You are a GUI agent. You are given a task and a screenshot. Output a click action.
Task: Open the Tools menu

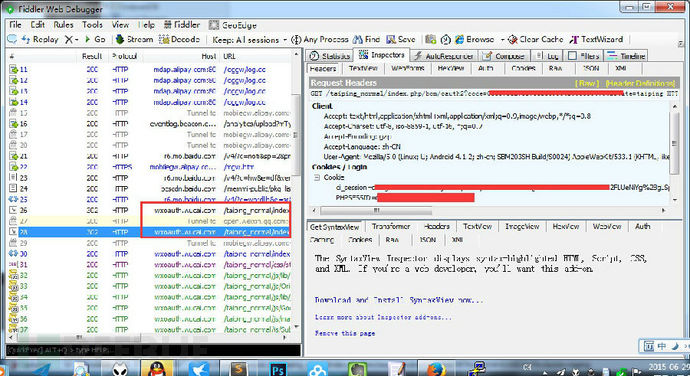tap(92, 25)
